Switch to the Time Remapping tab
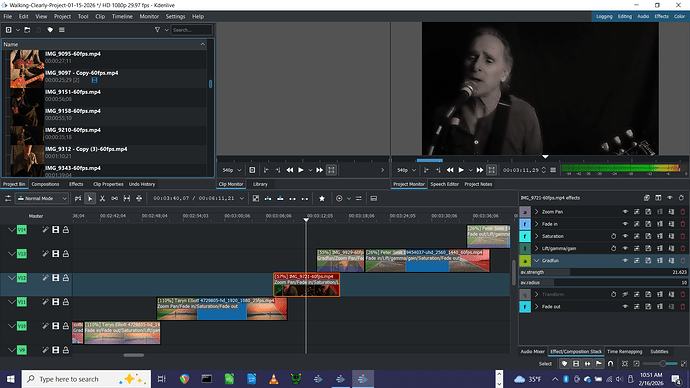690x388 pixels. (624, 351)
